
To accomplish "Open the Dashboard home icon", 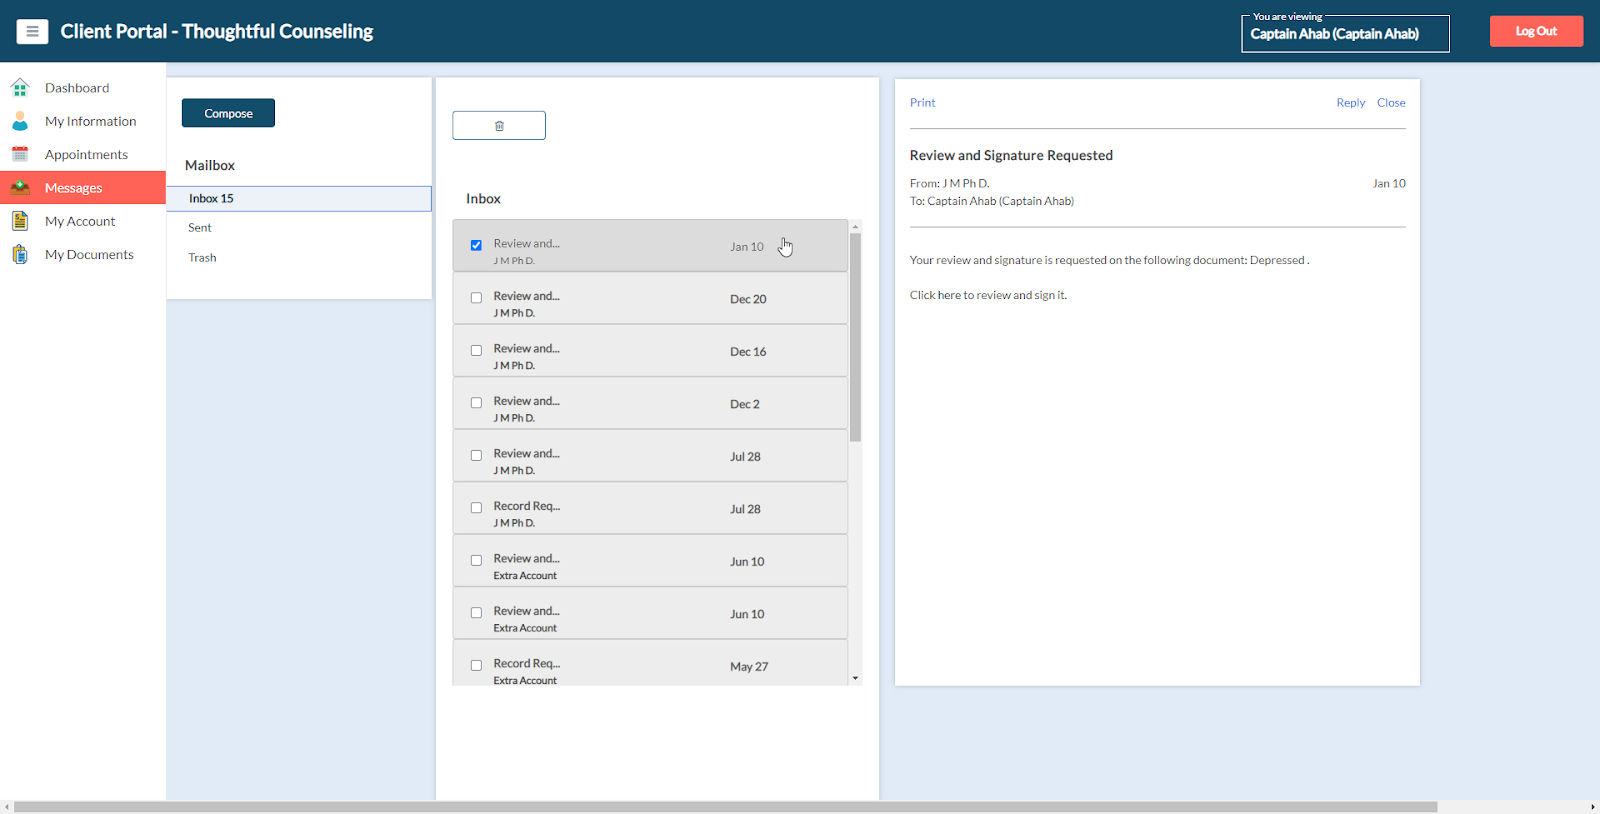I will (x=20, y=88).
